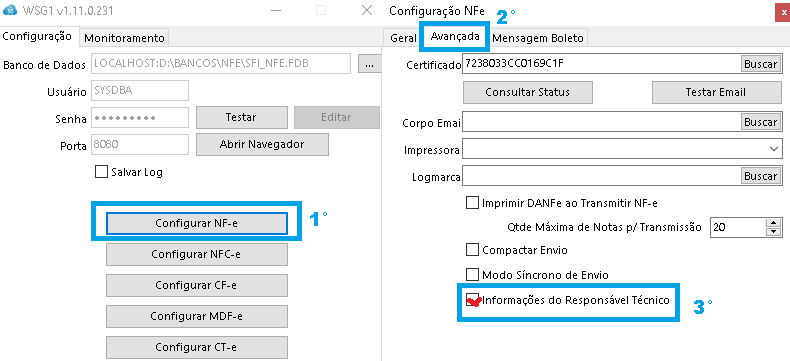Decrease max notes with down arrow

point(773,232)
